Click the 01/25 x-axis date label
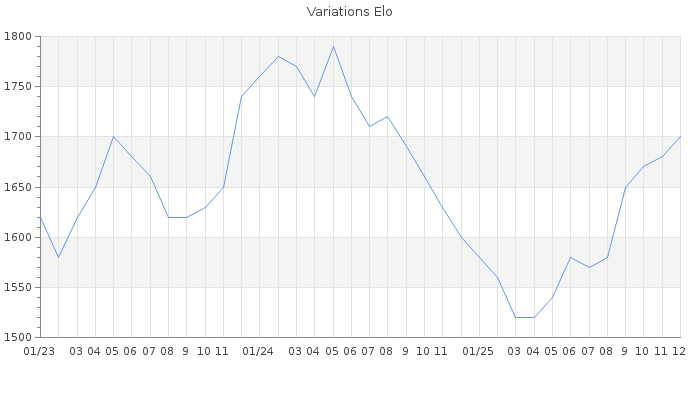 (479, 351)
